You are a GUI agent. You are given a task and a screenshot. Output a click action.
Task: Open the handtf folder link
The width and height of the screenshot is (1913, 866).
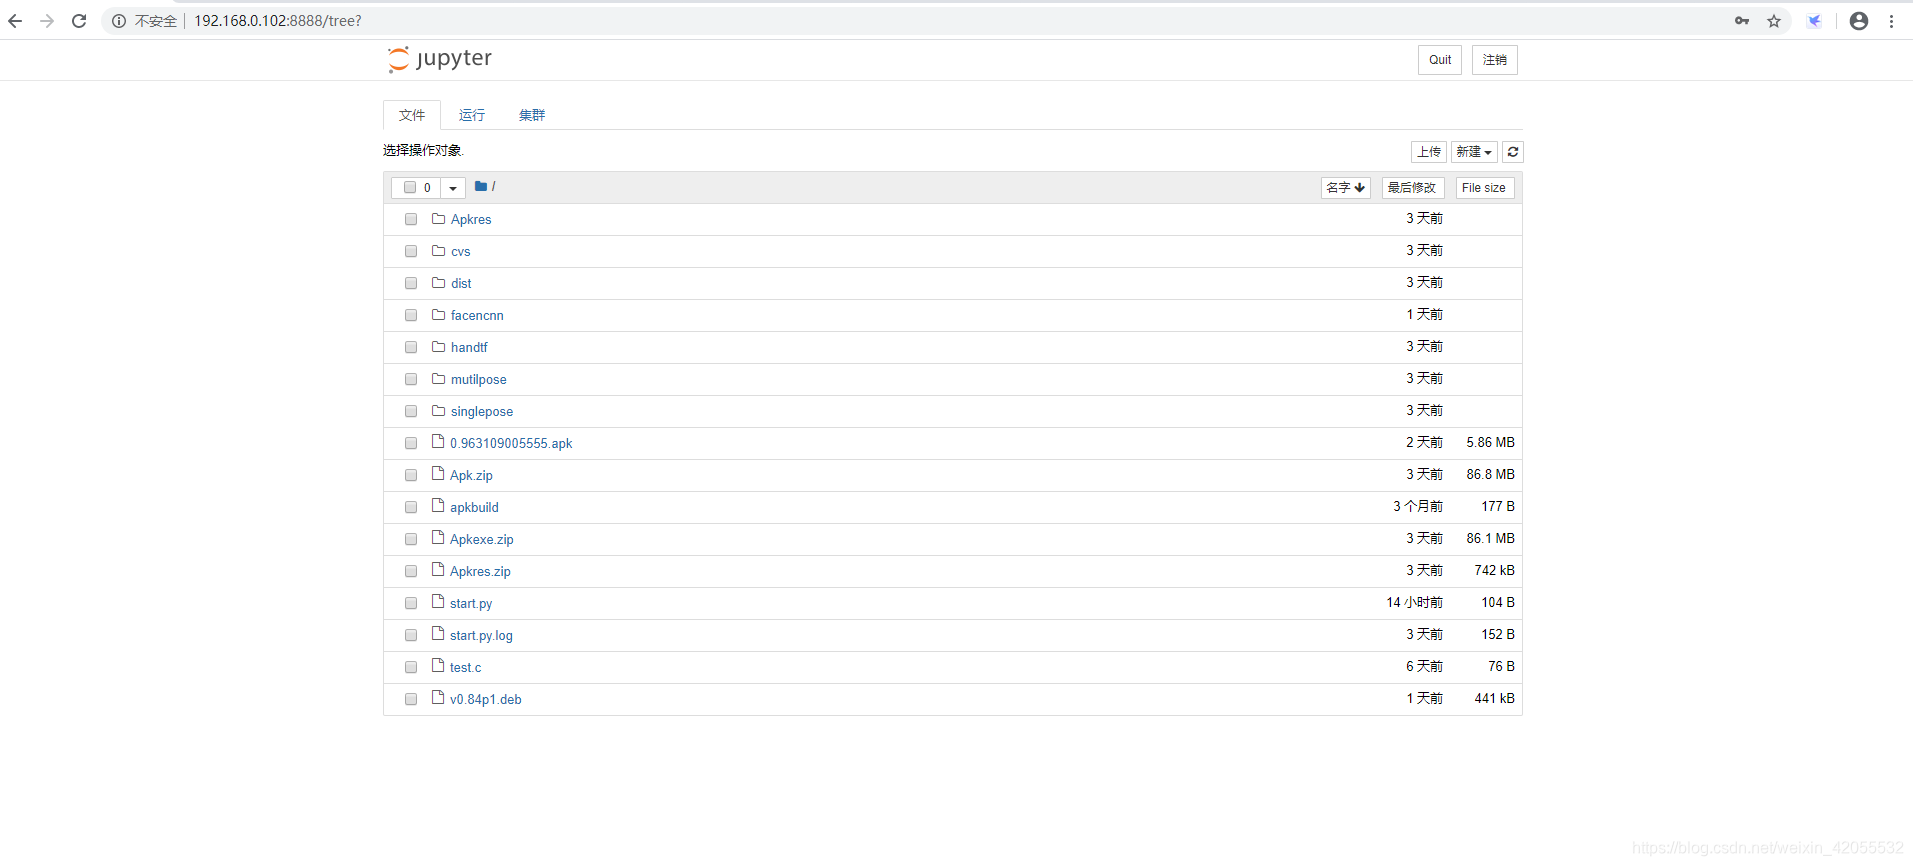(469, 347)
